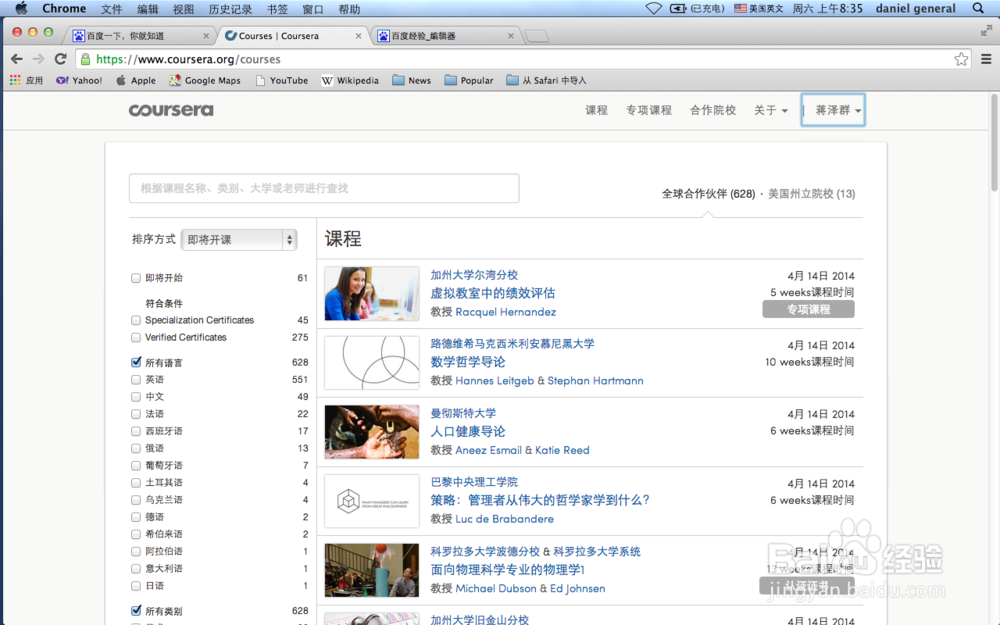Uncheck the 所有类别 checkbox

136,610
